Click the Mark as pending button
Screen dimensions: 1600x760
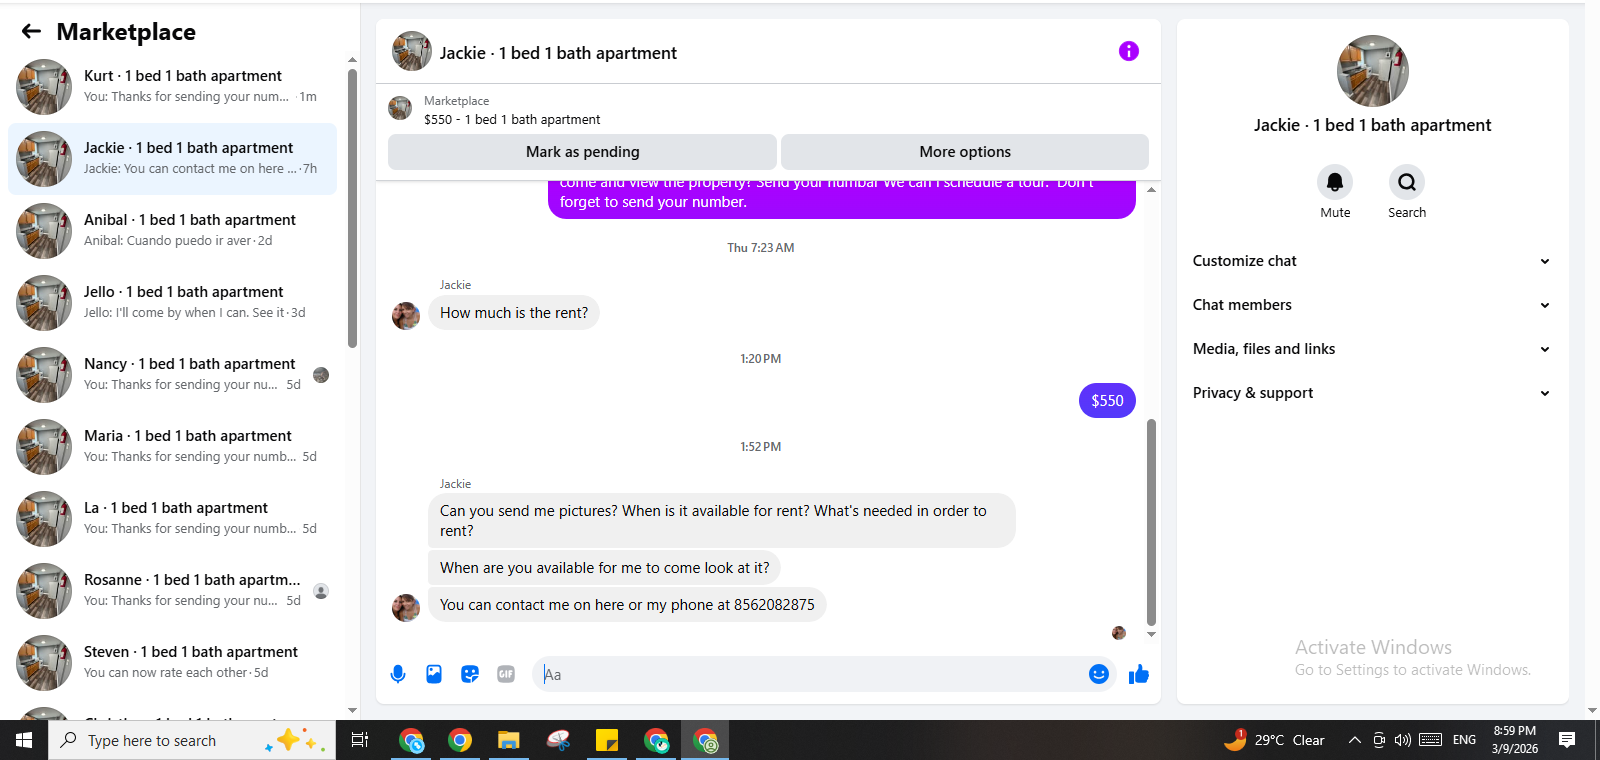pyautogui.click(x=582, y=152)
